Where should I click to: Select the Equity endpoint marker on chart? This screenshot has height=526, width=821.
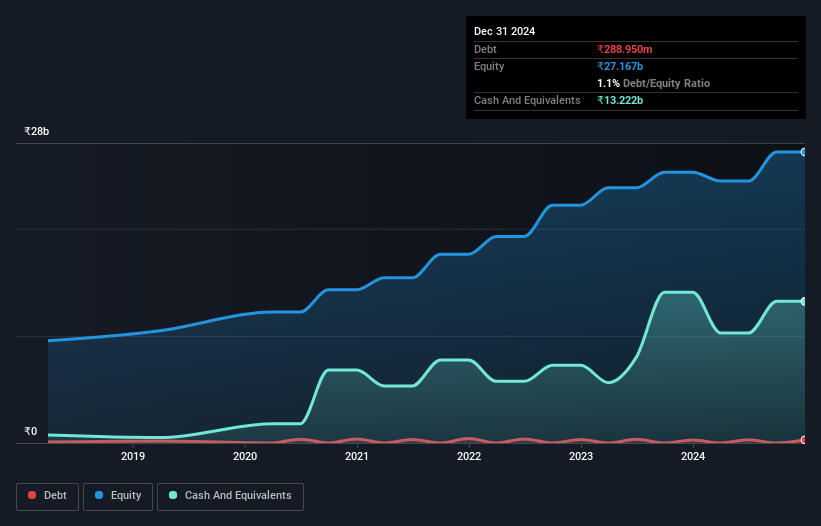pos(804,152)
